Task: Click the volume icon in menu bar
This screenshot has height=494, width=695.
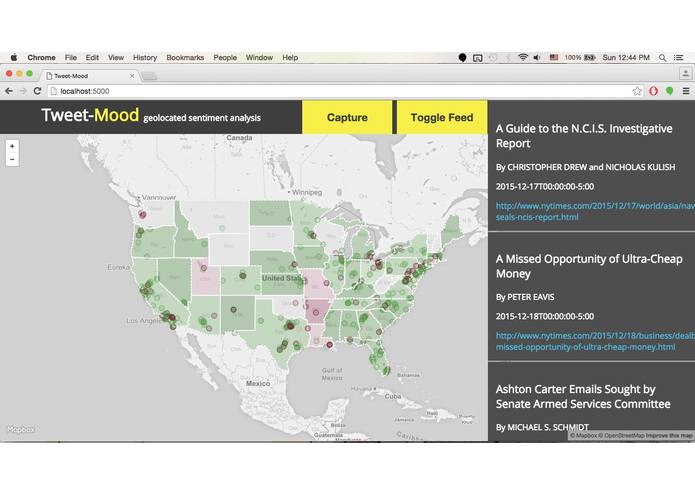Action: click(537, 58)
